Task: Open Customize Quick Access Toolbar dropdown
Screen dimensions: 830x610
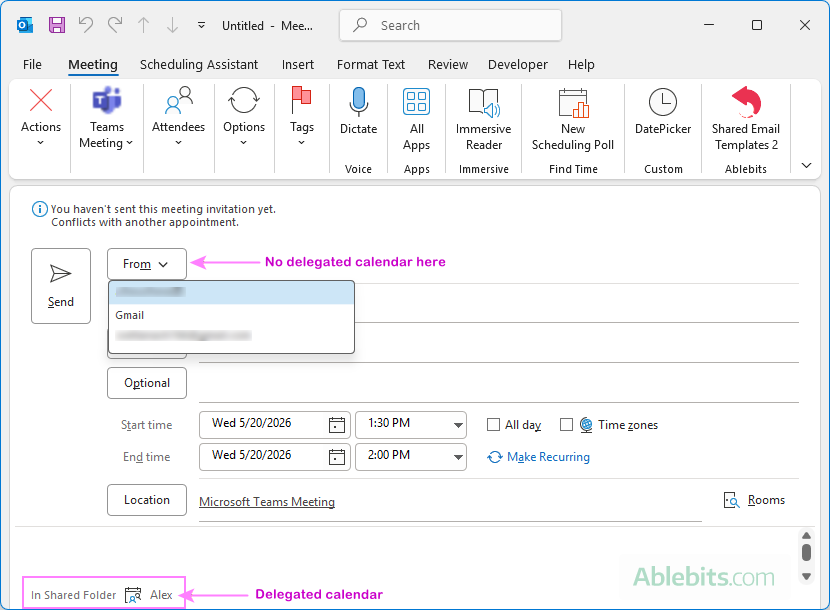Action: tap(201, 25)
